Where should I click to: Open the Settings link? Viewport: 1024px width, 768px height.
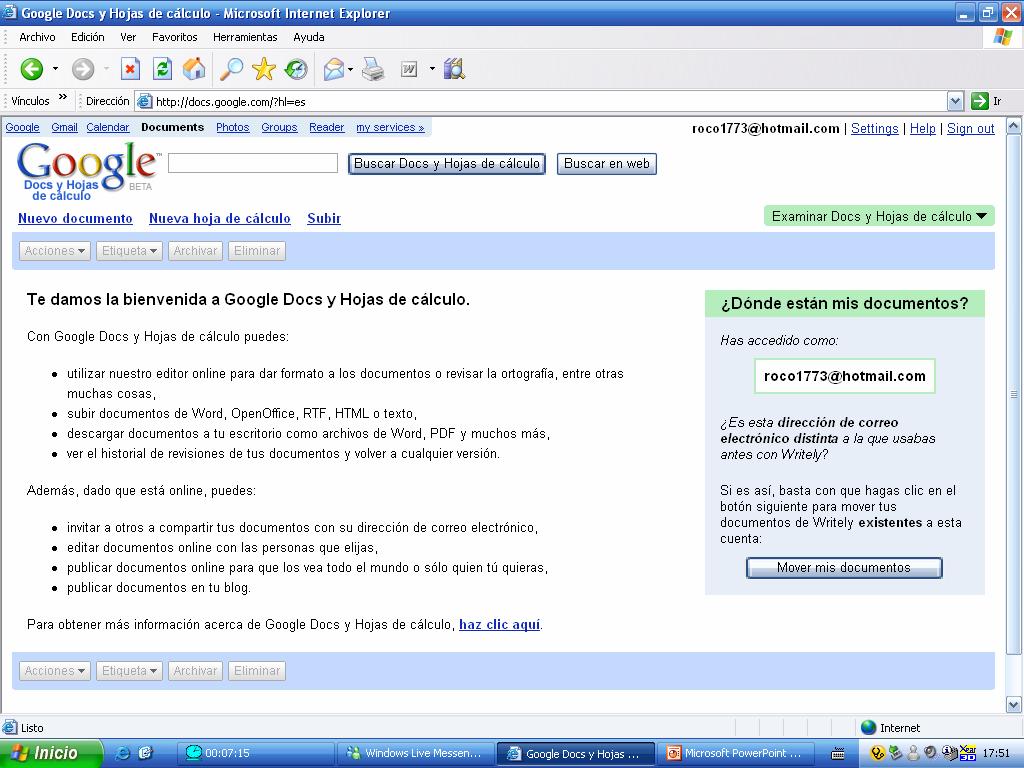point(874,129)
